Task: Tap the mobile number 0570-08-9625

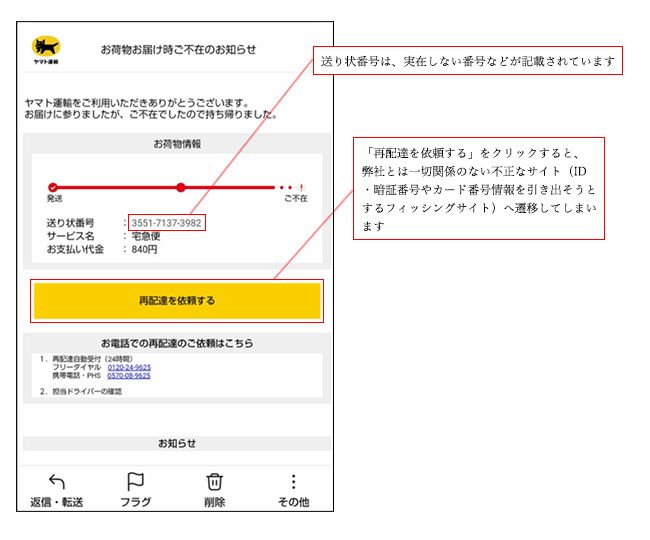Action: click(129, 376)
